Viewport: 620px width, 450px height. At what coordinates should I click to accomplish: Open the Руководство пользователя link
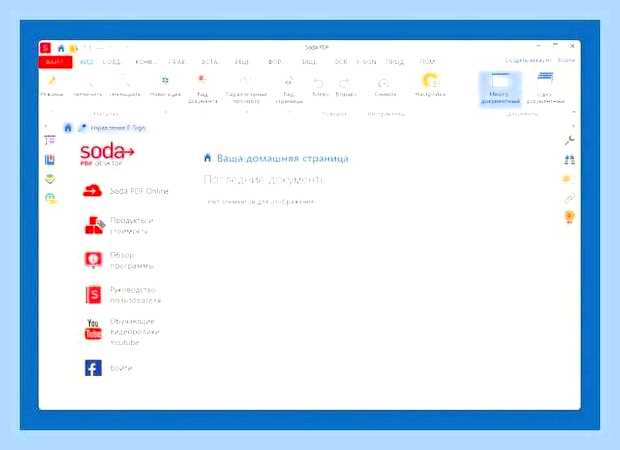coord(135,295)
